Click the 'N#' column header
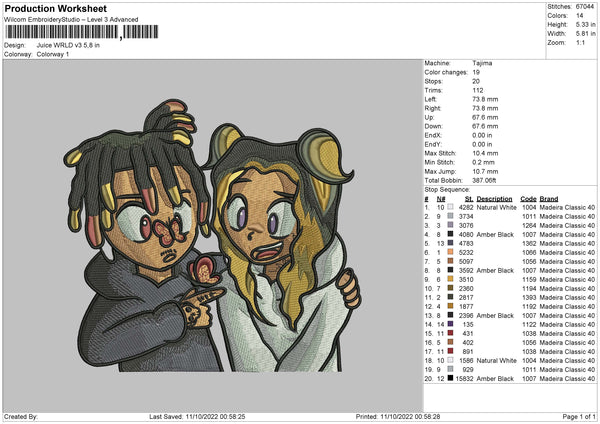 441,199
